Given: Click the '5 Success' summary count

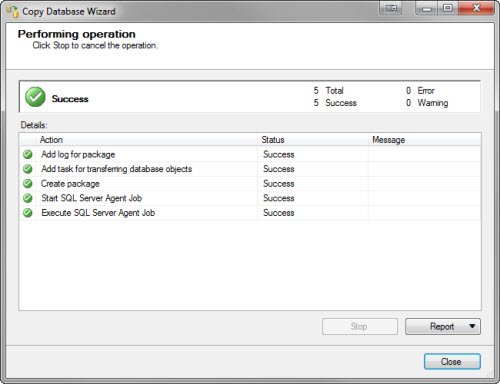Looking at the screenshot, I should tap(335, 103).
